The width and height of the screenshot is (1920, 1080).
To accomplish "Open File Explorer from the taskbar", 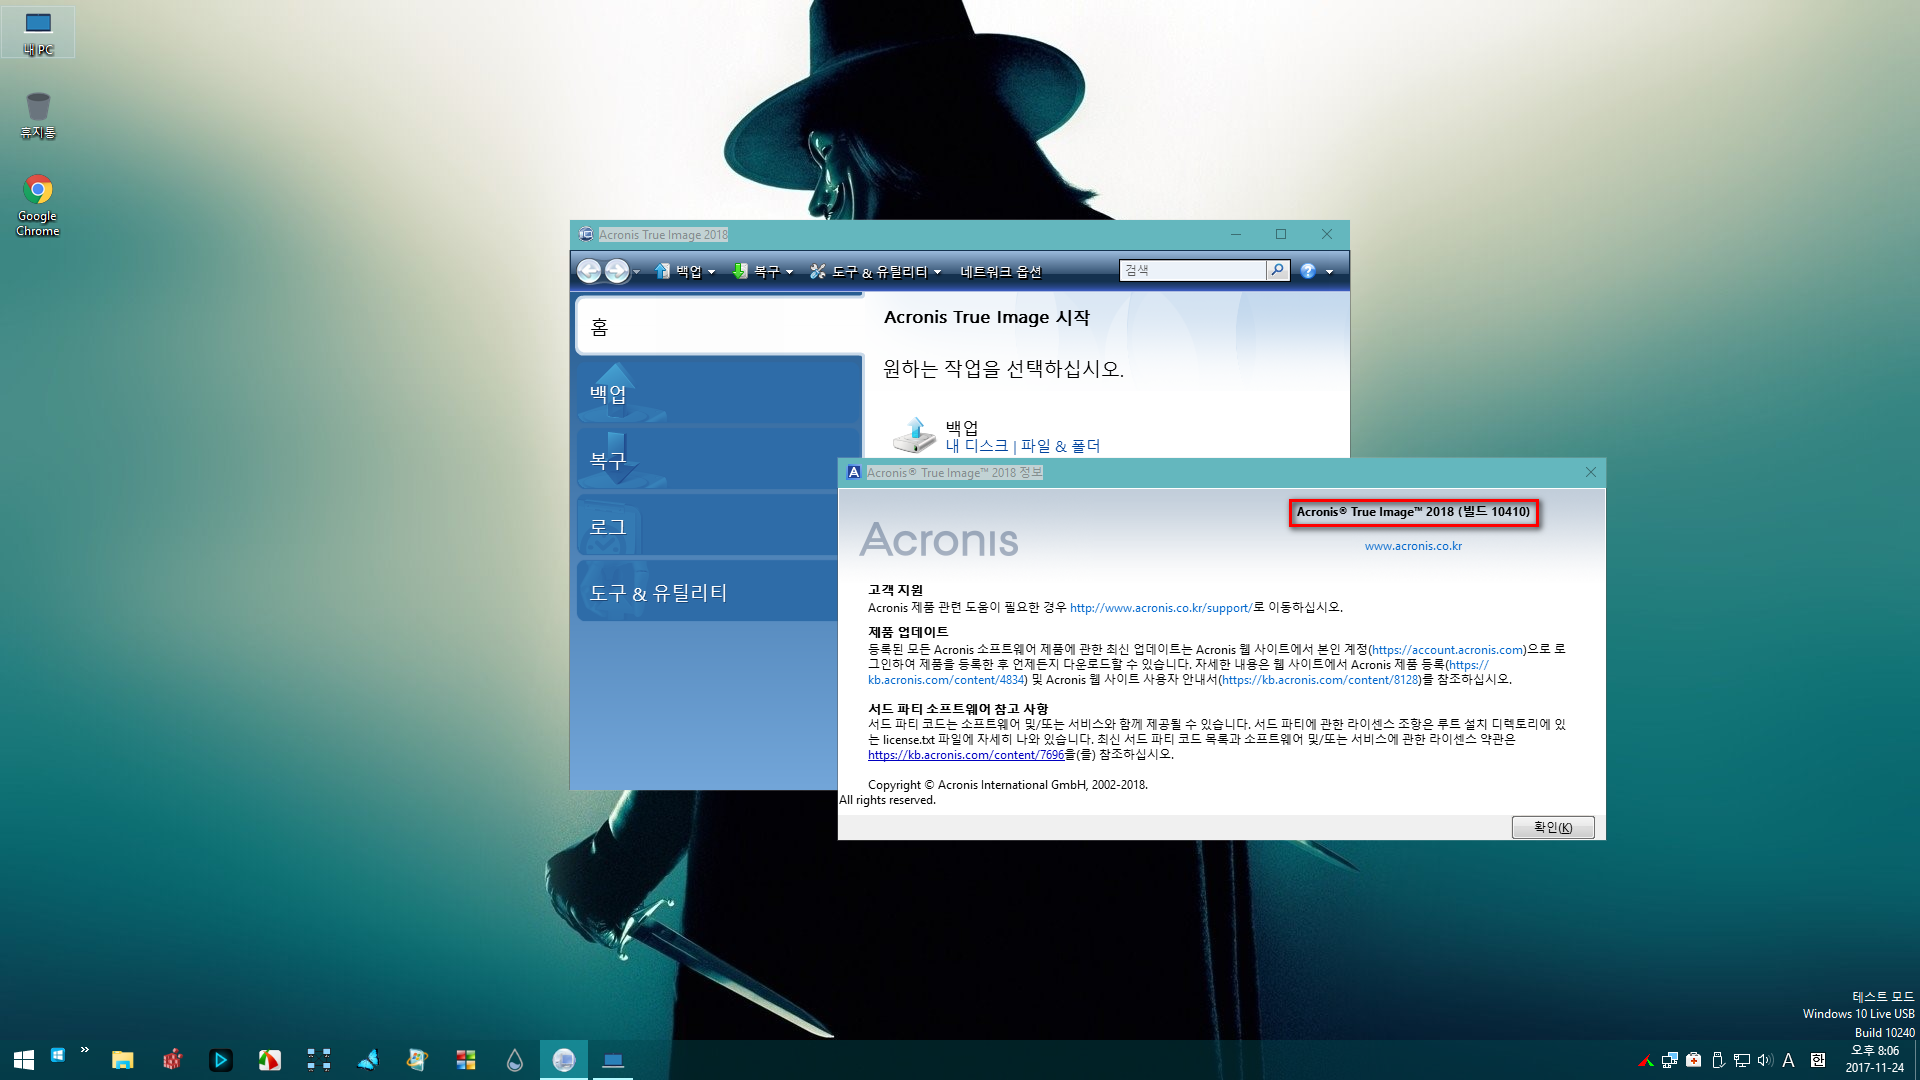I will (x=123, y=1060).
